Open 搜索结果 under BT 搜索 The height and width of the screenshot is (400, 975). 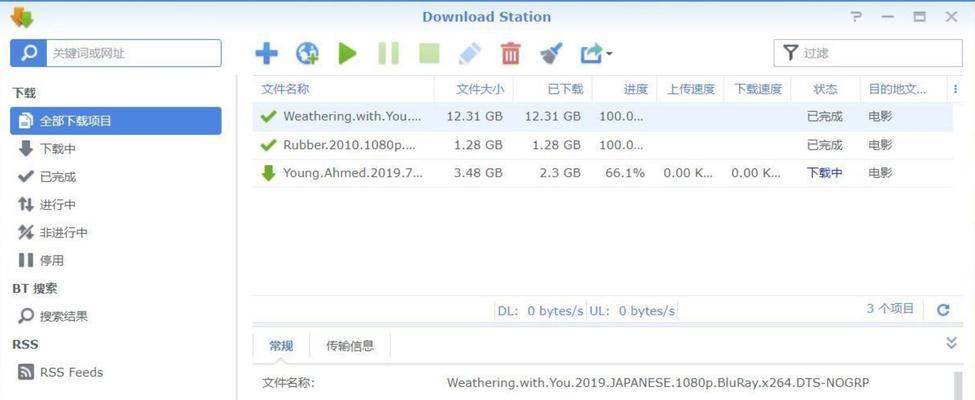pos(116,316)
